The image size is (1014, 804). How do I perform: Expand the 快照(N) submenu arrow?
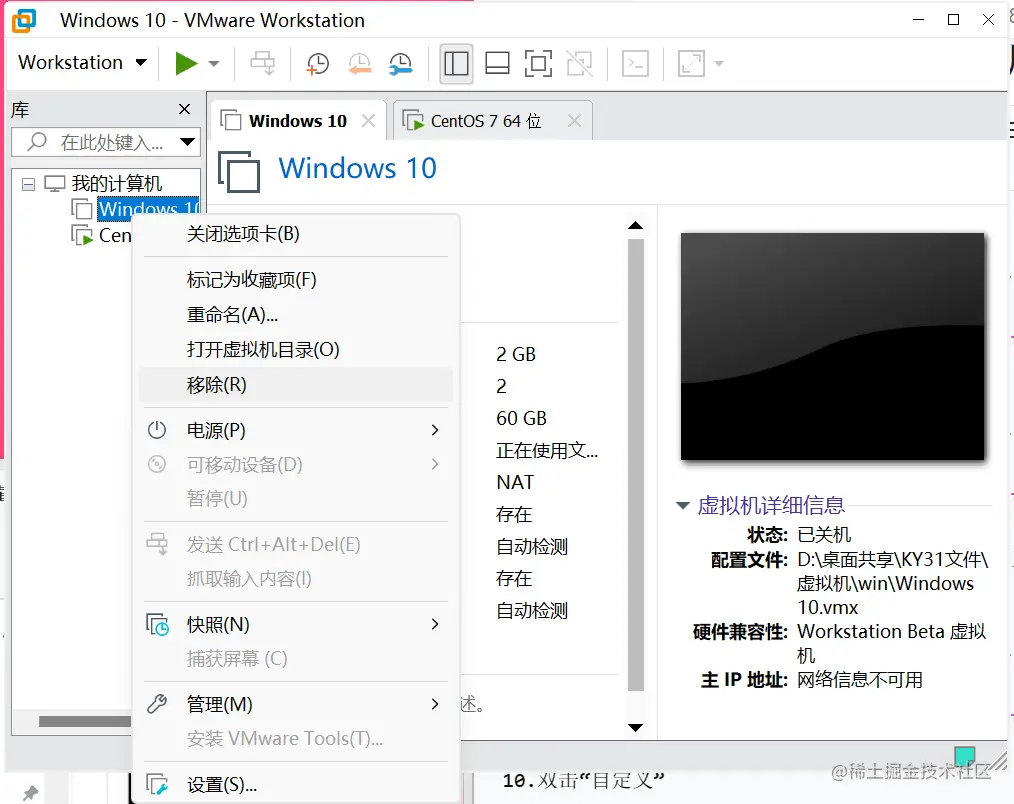pyautogui.click(x=435, y=624)
